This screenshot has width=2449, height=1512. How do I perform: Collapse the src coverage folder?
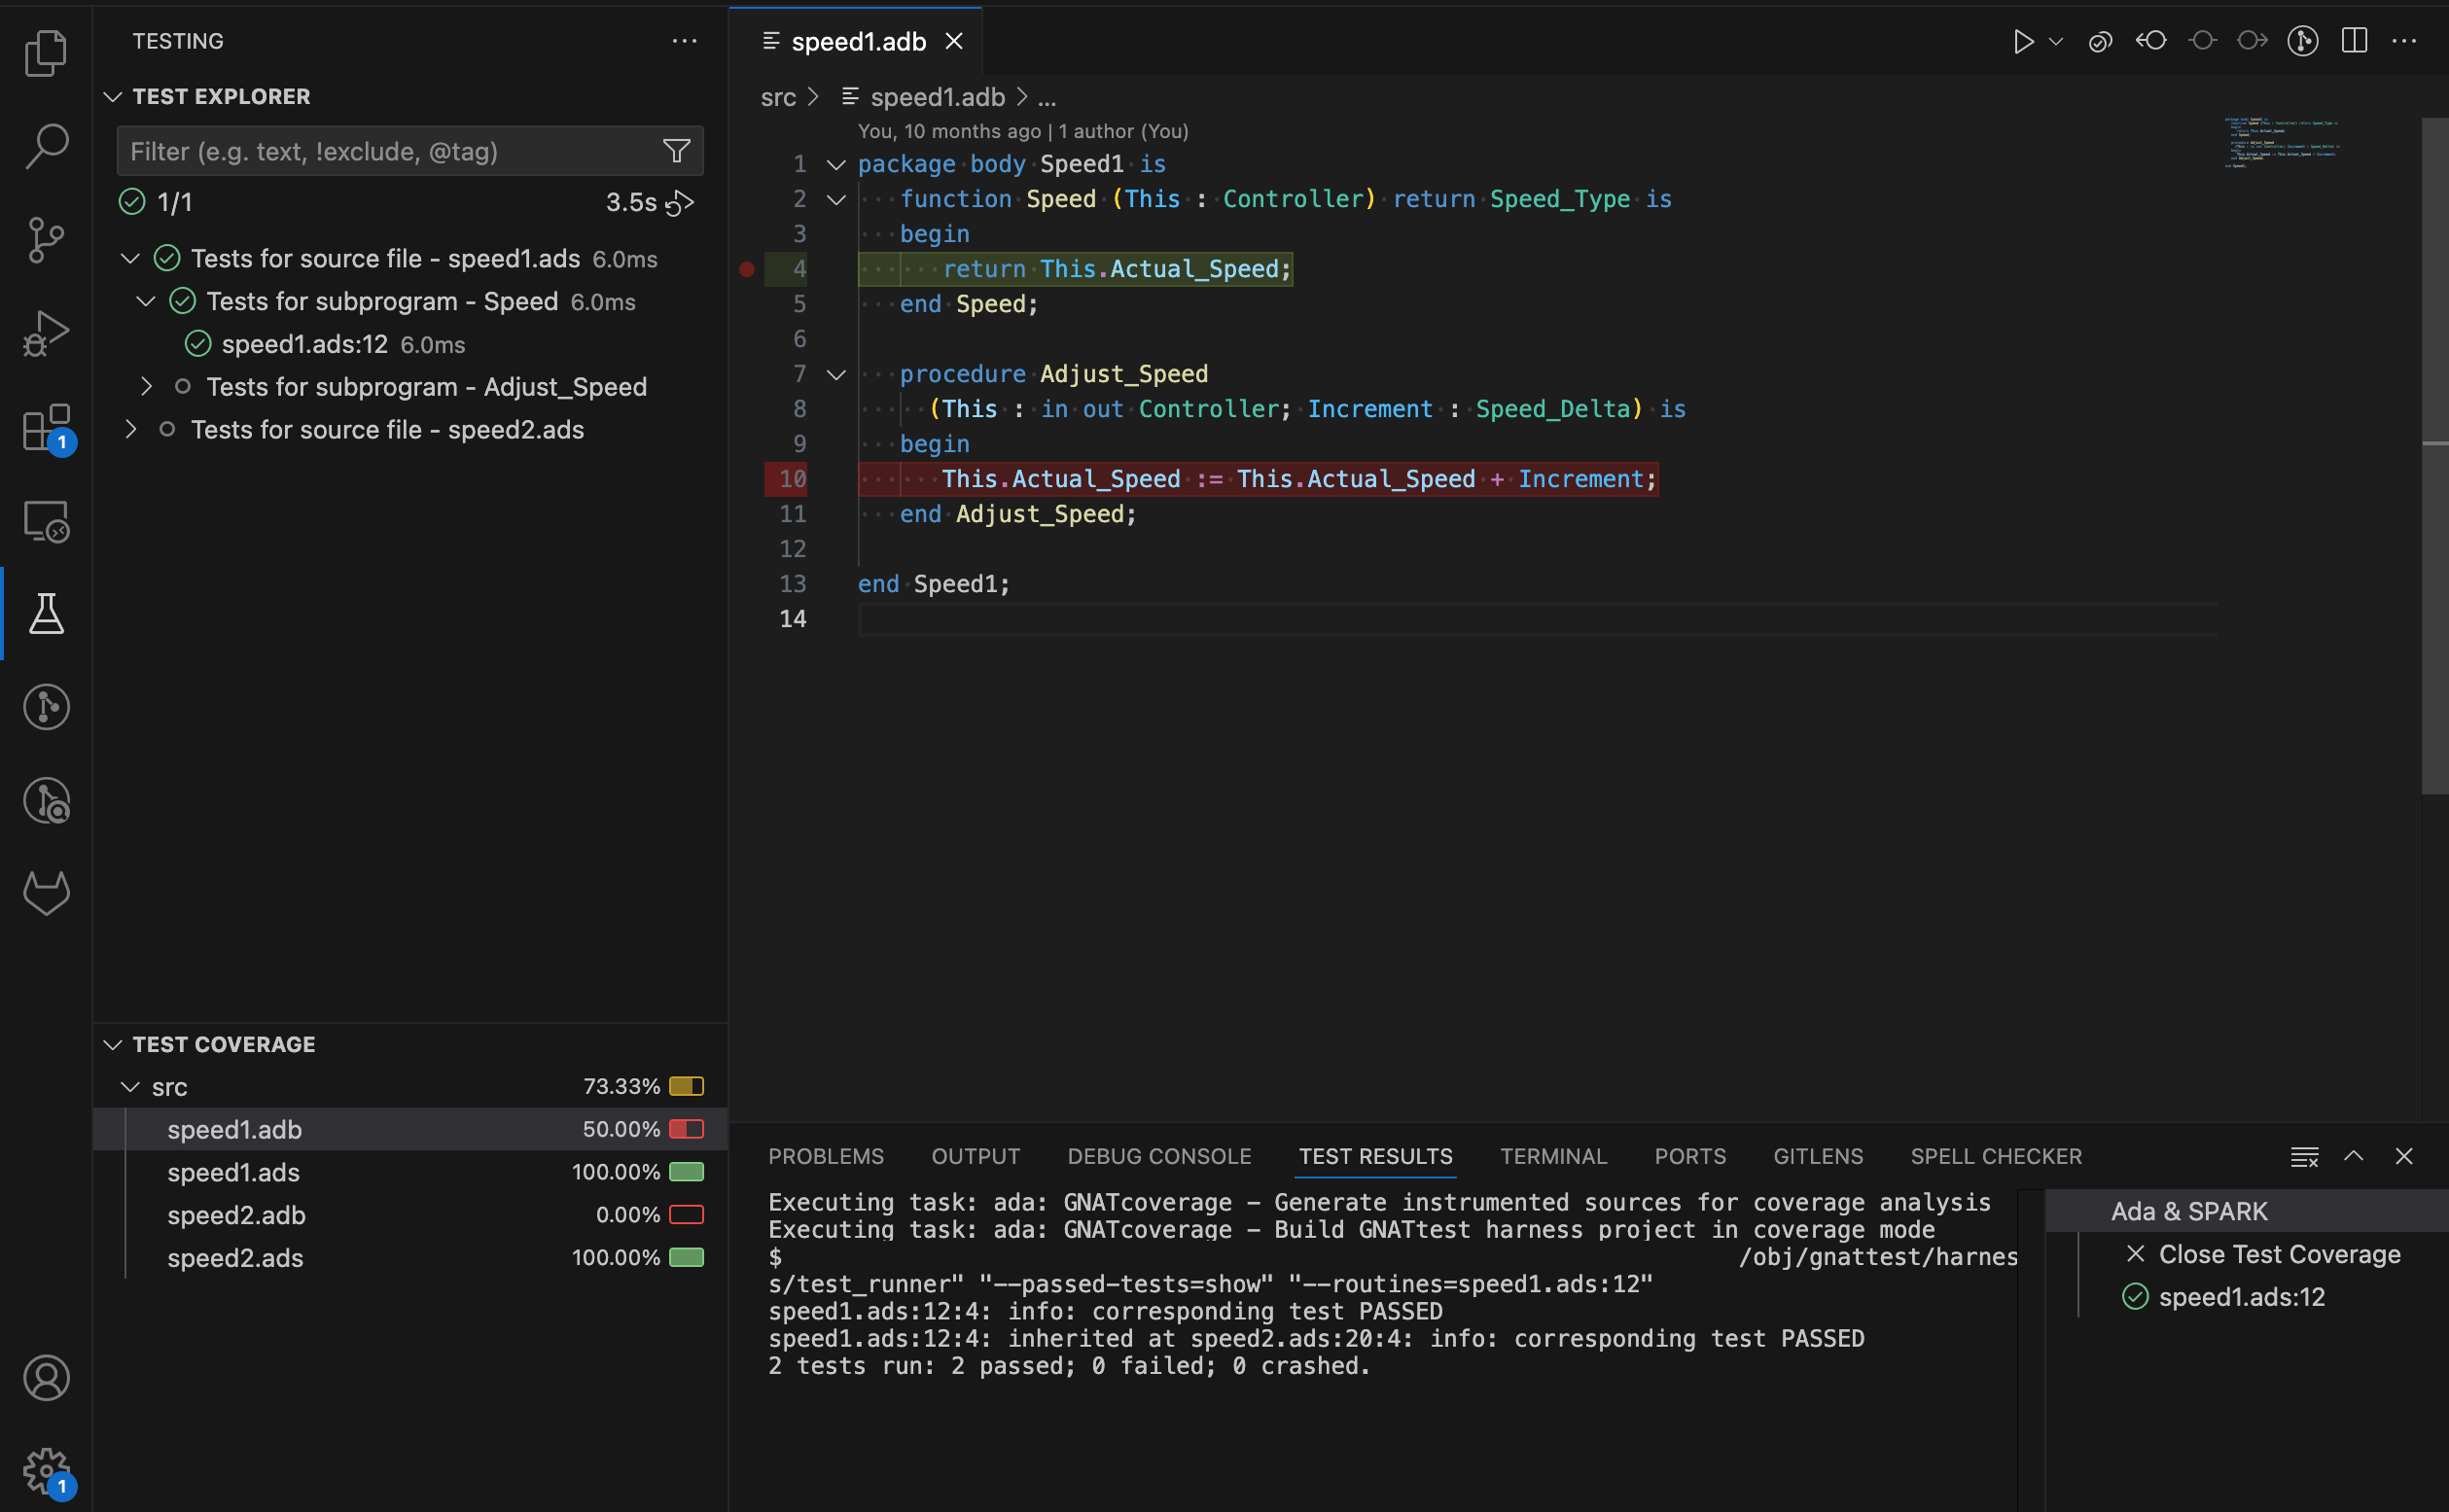coord(130,1087)
